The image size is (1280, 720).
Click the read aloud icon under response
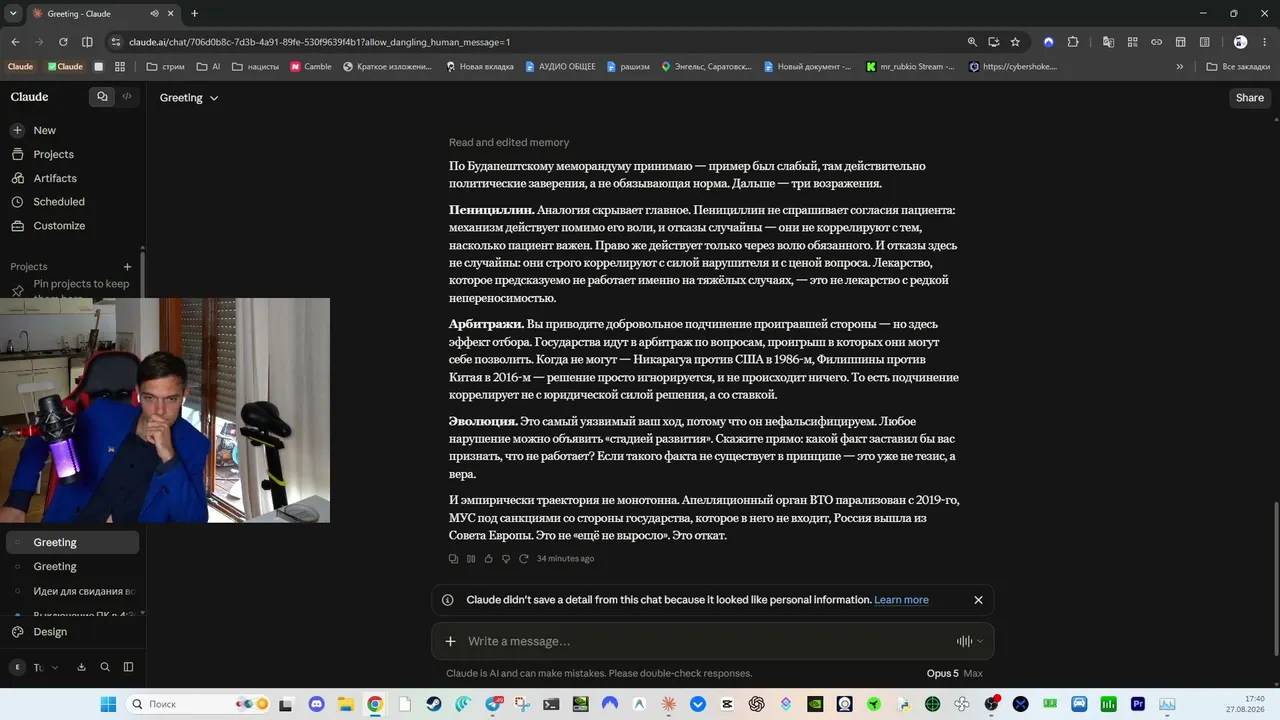(471, 559)
